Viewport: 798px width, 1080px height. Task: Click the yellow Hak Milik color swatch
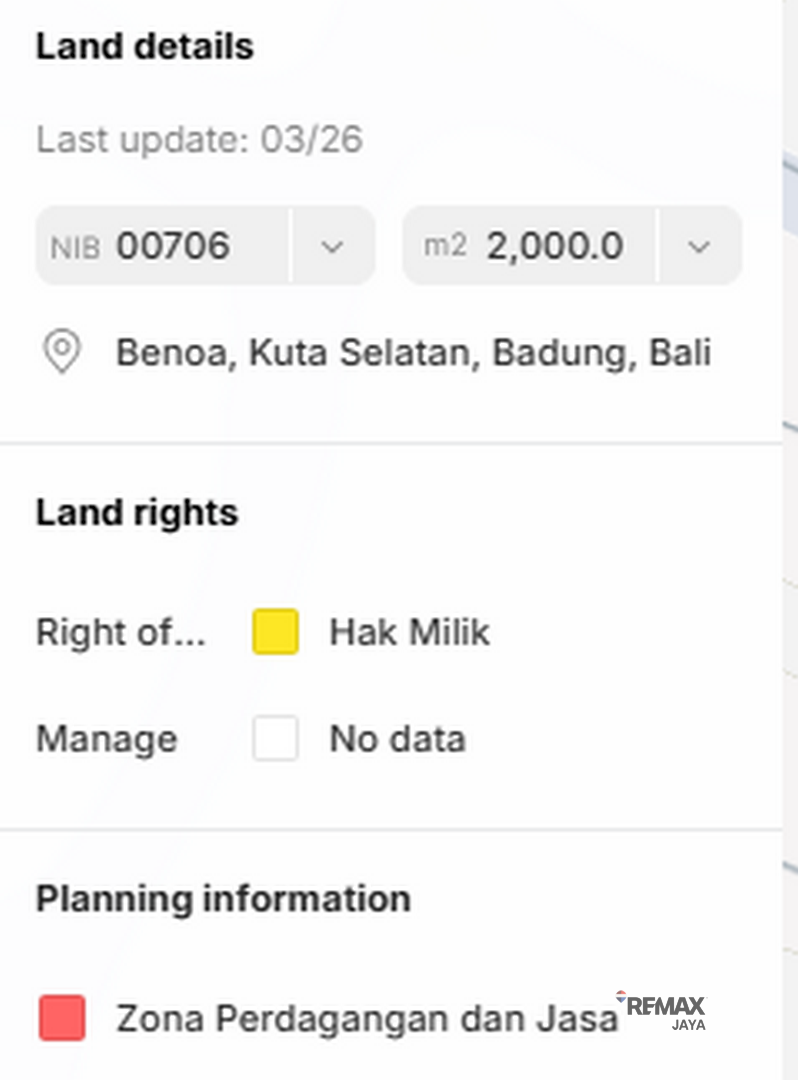(x=275, y=632)
